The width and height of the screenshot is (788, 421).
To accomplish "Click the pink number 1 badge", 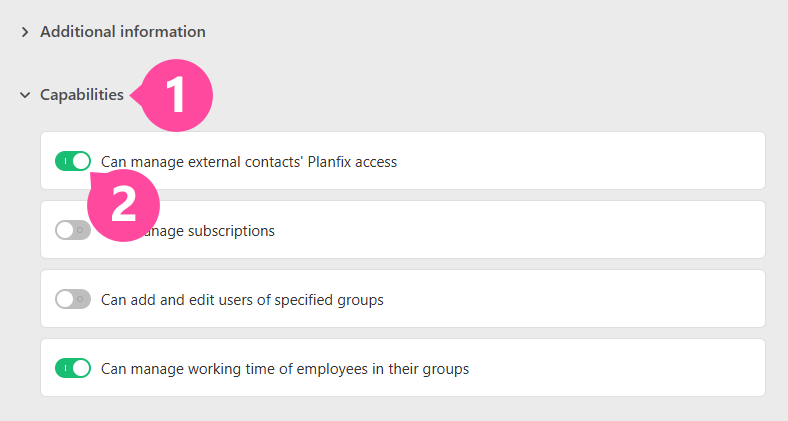I will coord(175,96).
